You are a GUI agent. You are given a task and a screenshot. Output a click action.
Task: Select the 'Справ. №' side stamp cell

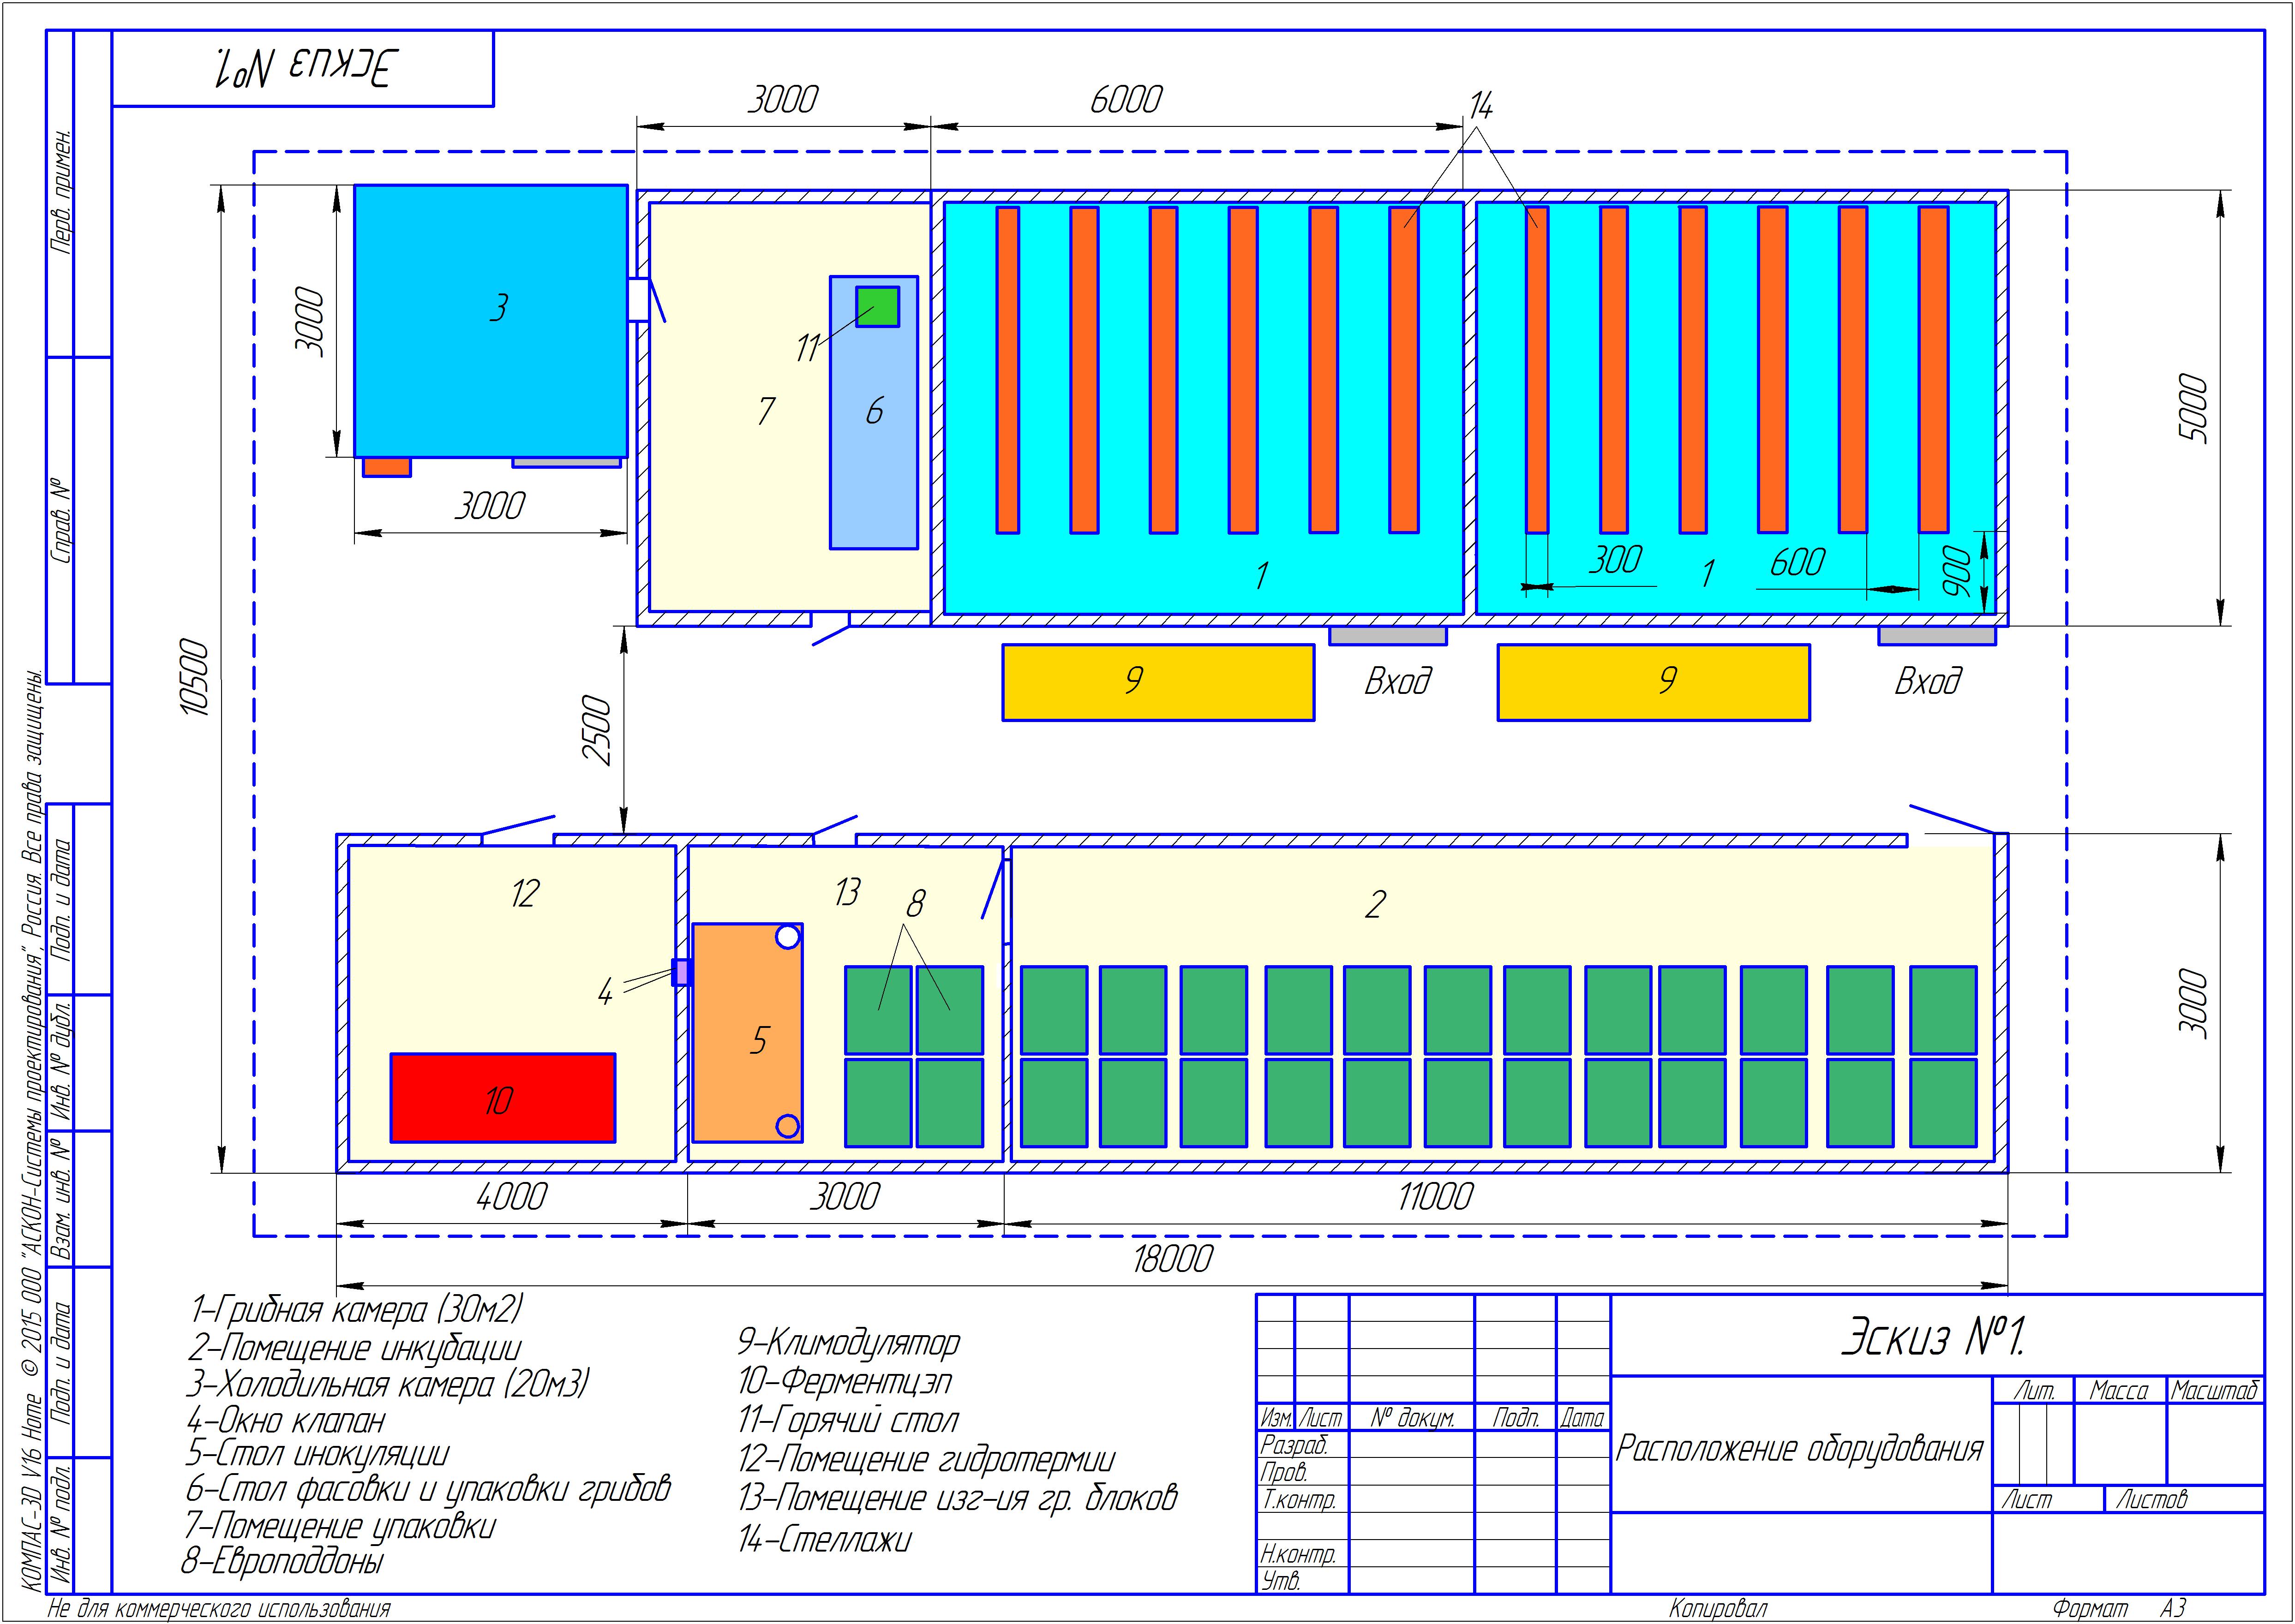point(60,521)
